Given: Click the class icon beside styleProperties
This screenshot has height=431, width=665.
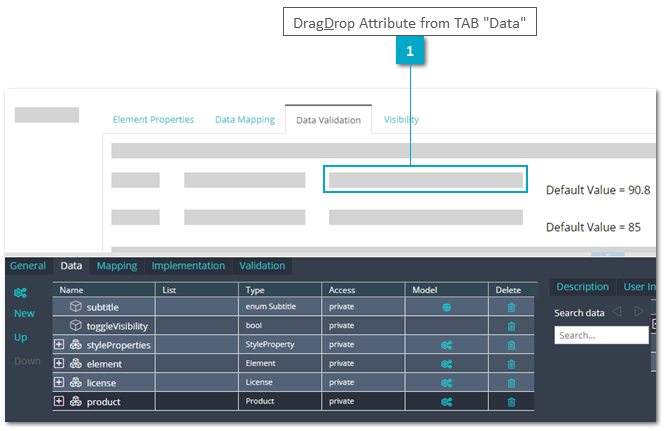Looking at the screenshot, I should (x=75, y=344).
